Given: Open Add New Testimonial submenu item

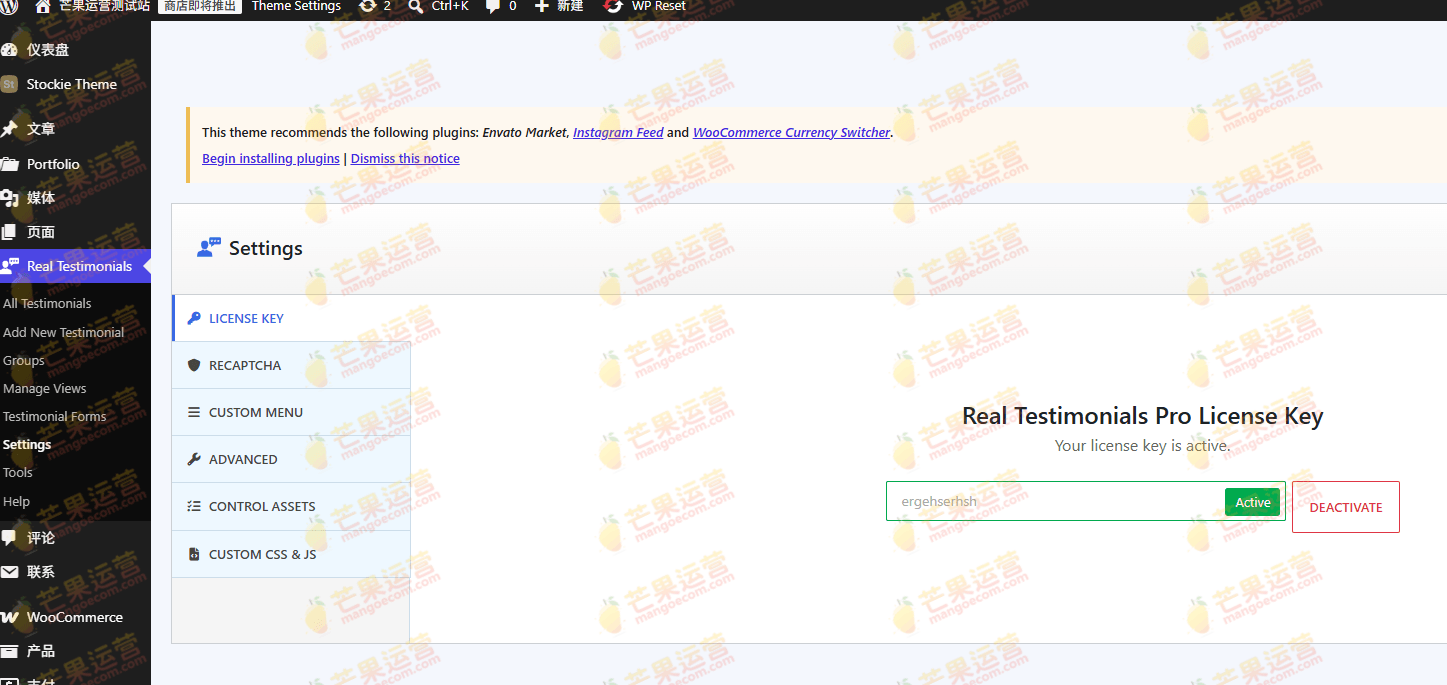Looking at the screenshot, I should 64,332.
